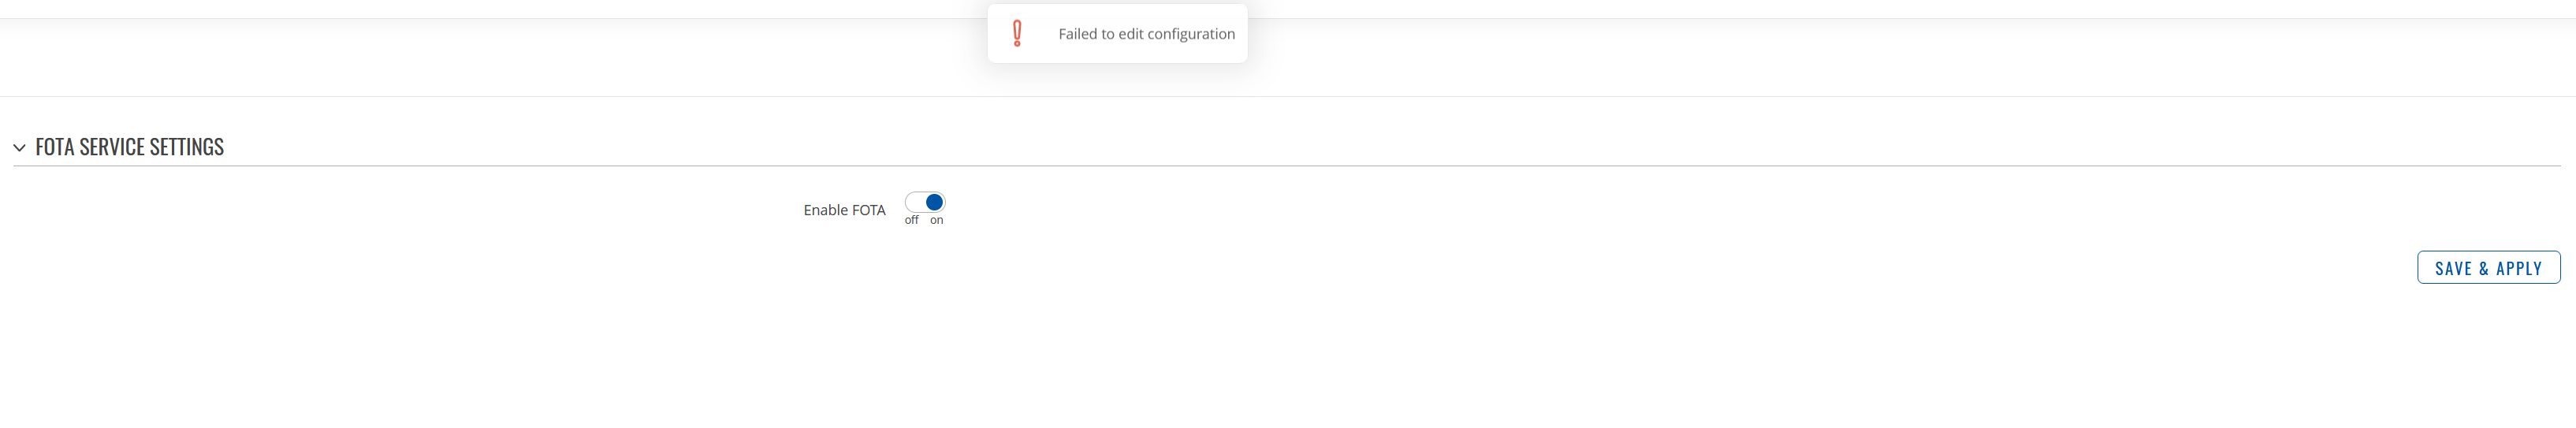Click the blue knob of FOTA switch
The height and width of the screenshot is (428, 2576).
(x=934, y=202)
